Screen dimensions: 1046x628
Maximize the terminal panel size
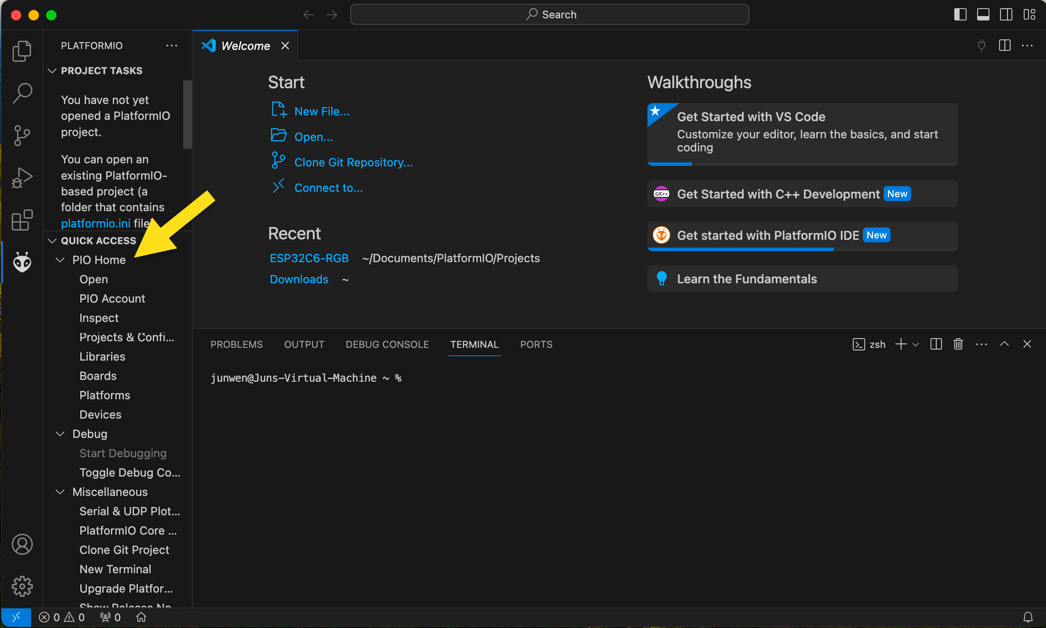(x=1004, y=344)
